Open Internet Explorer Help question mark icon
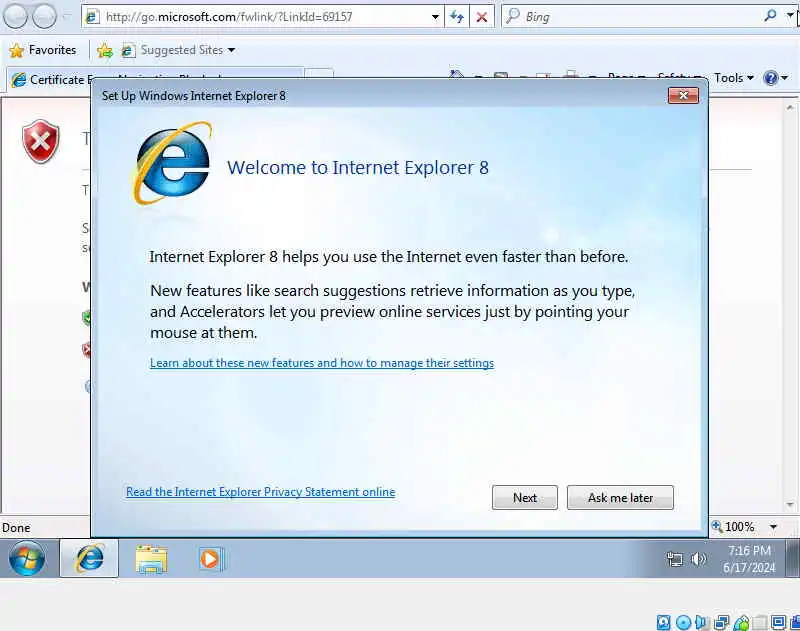Viewport: 800px width, 631px height. [770, 78]
